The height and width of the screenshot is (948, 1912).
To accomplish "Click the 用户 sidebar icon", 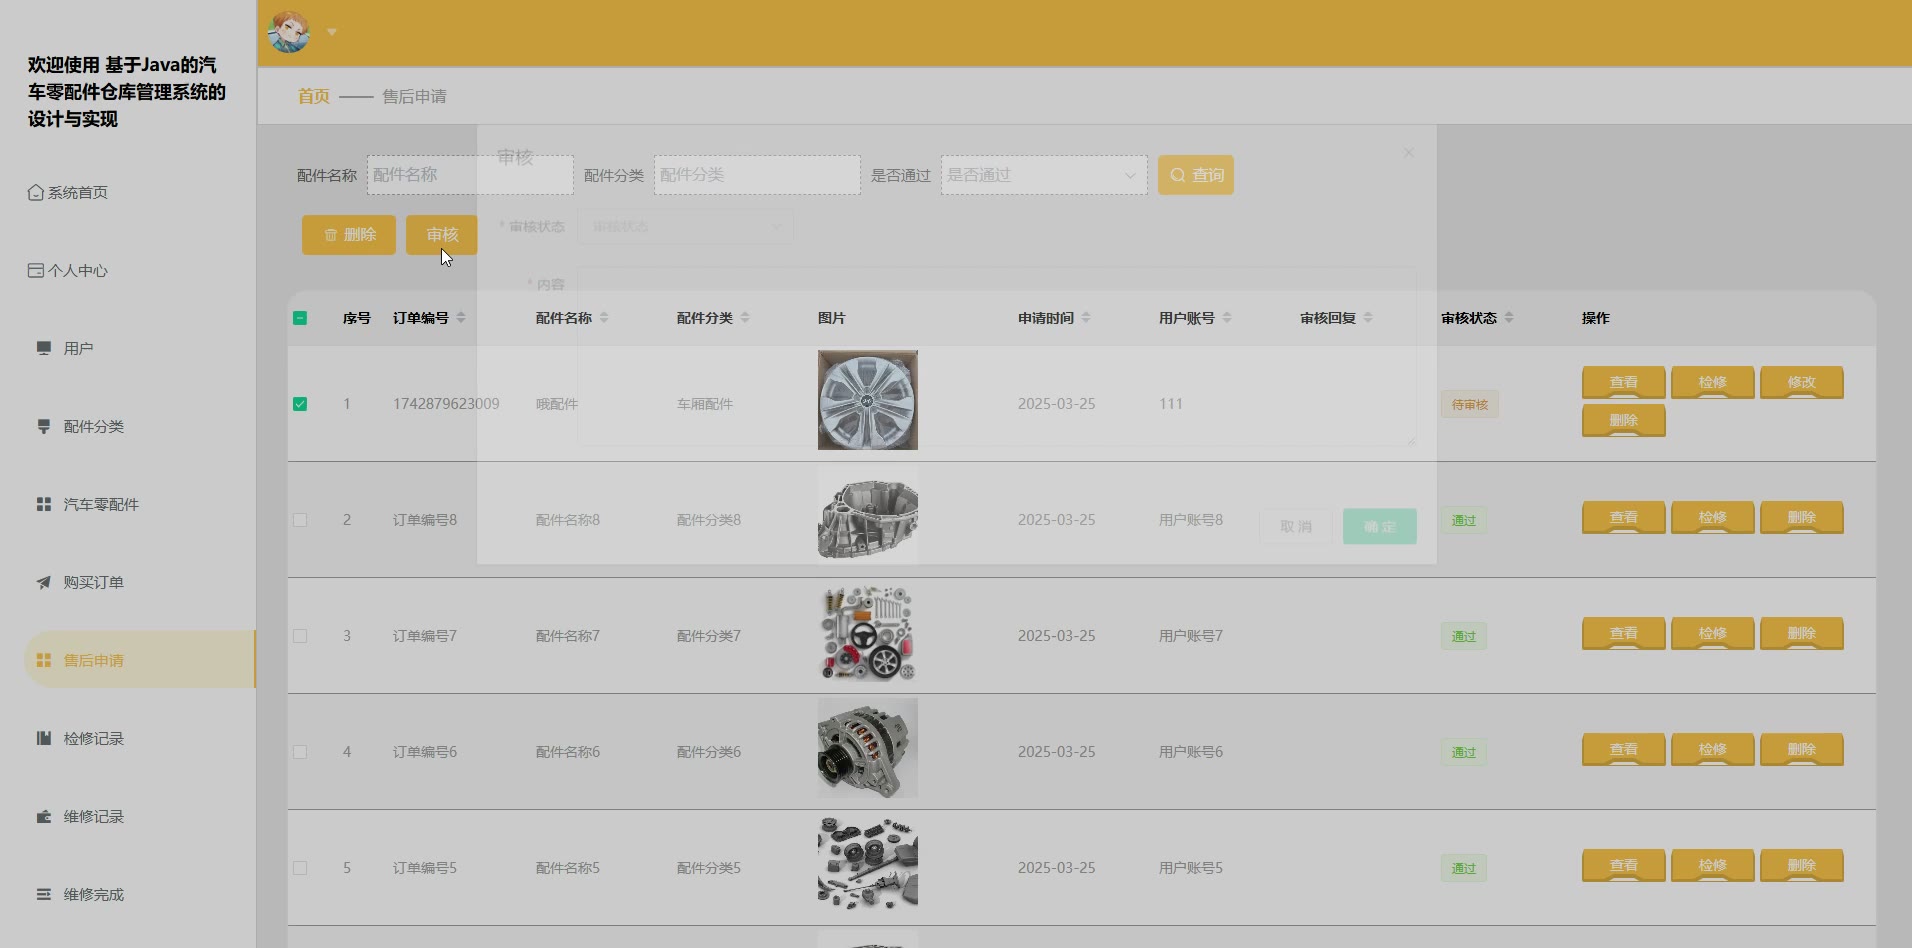I will pyautogui.click(x=44, y=348).
